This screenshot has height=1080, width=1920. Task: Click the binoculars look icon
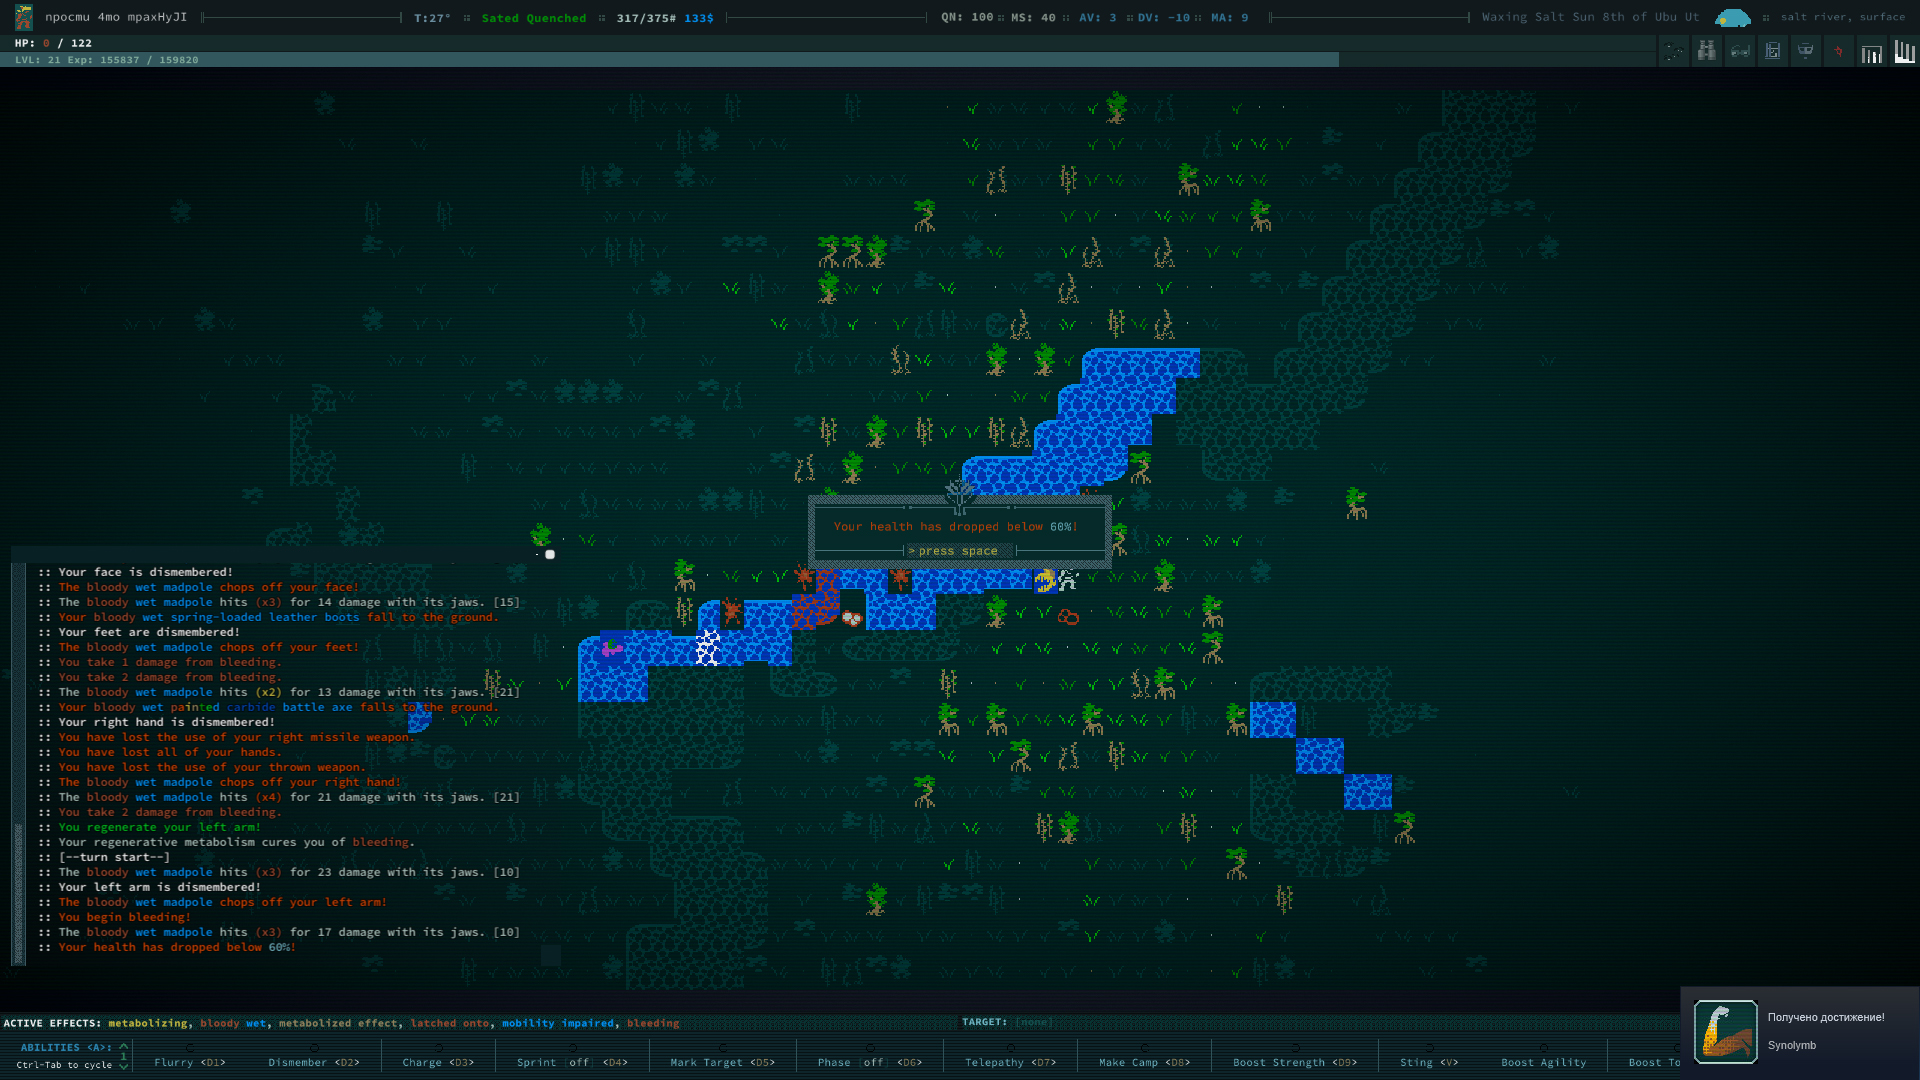pos(1707,51)
